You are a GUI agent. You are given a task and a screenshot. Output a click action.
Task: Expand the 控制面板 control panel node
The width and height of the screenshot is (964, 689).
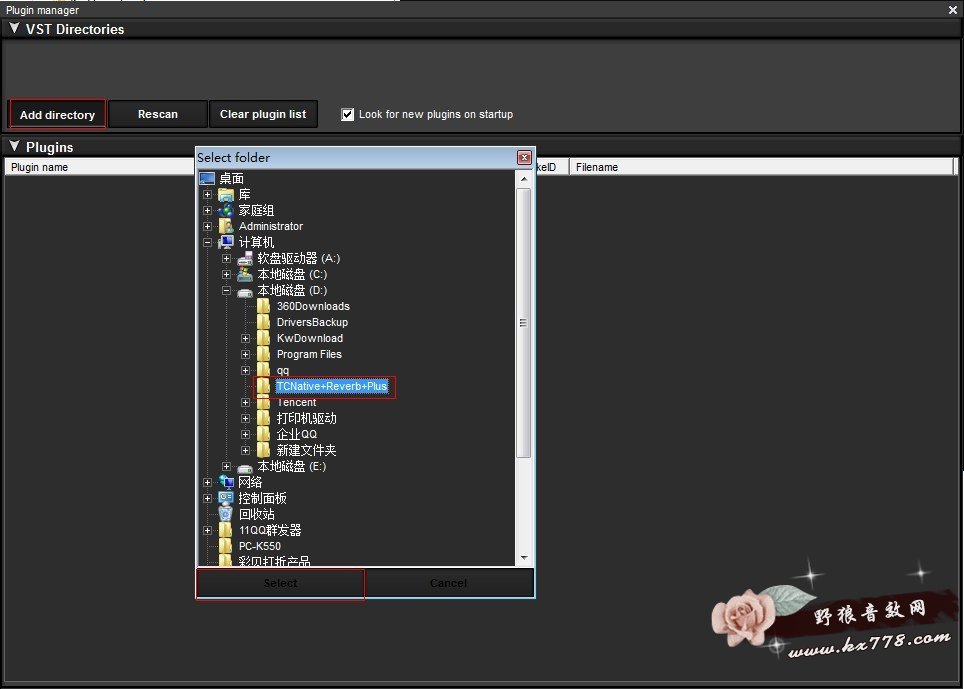207,498
